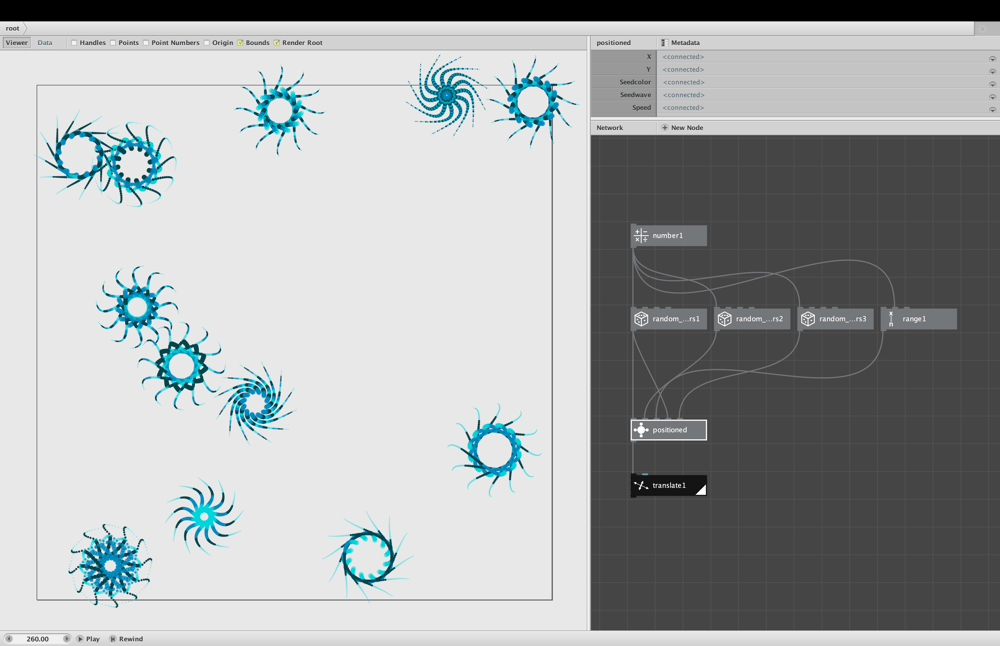
Task: Click the Rewind button label
Action: [131, 638]
